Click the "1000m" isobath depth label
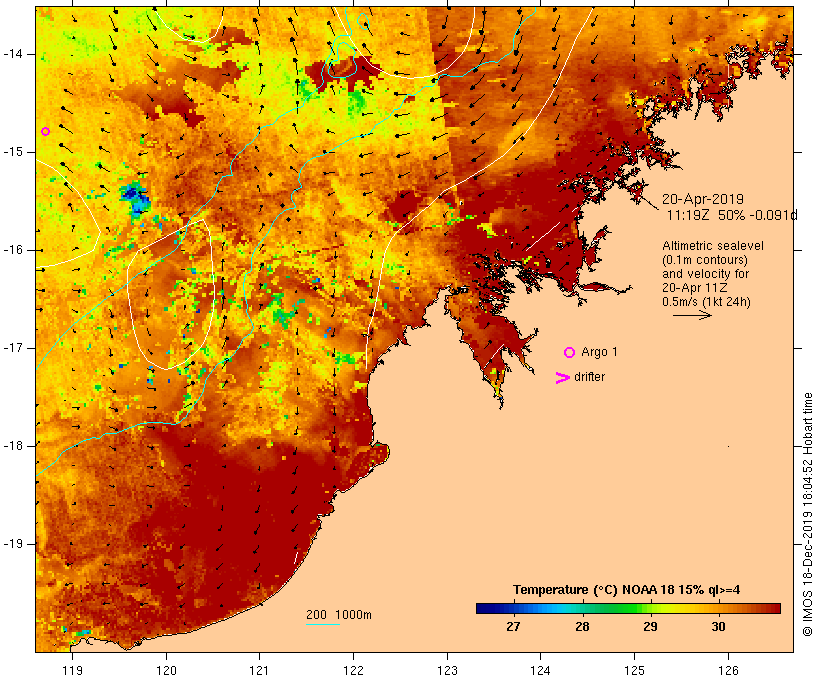820x680 pixels. pyautogui.click(x=354, y=615)
